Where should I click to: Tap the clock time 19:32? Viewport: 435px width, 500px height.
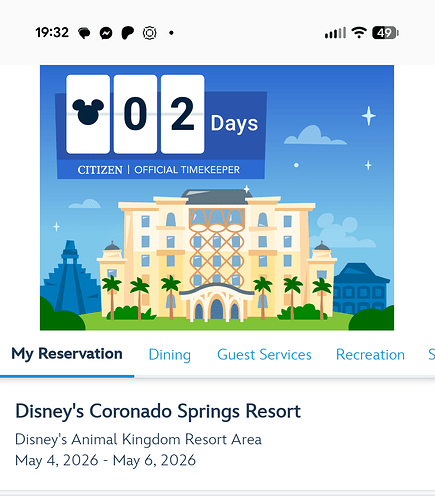click(52, 33)
